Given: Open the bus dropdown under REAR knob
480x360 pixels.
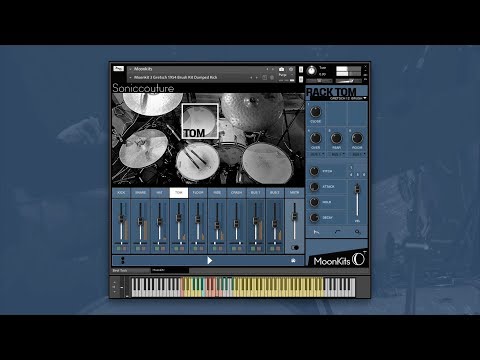Looking at the screenshot, I should (x=337, y=155).
